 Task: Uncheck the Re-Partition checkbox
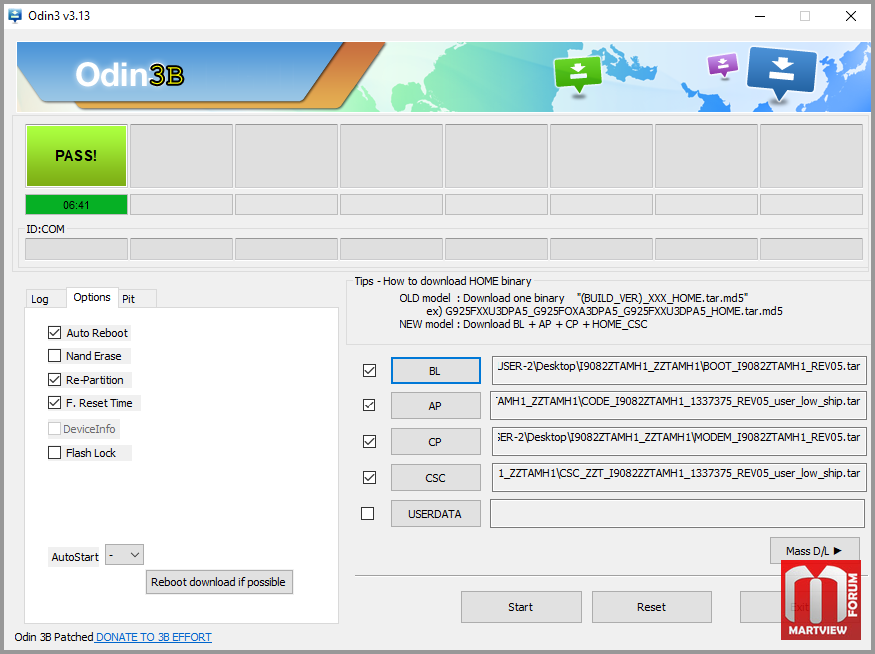click(x=55, y=380)
